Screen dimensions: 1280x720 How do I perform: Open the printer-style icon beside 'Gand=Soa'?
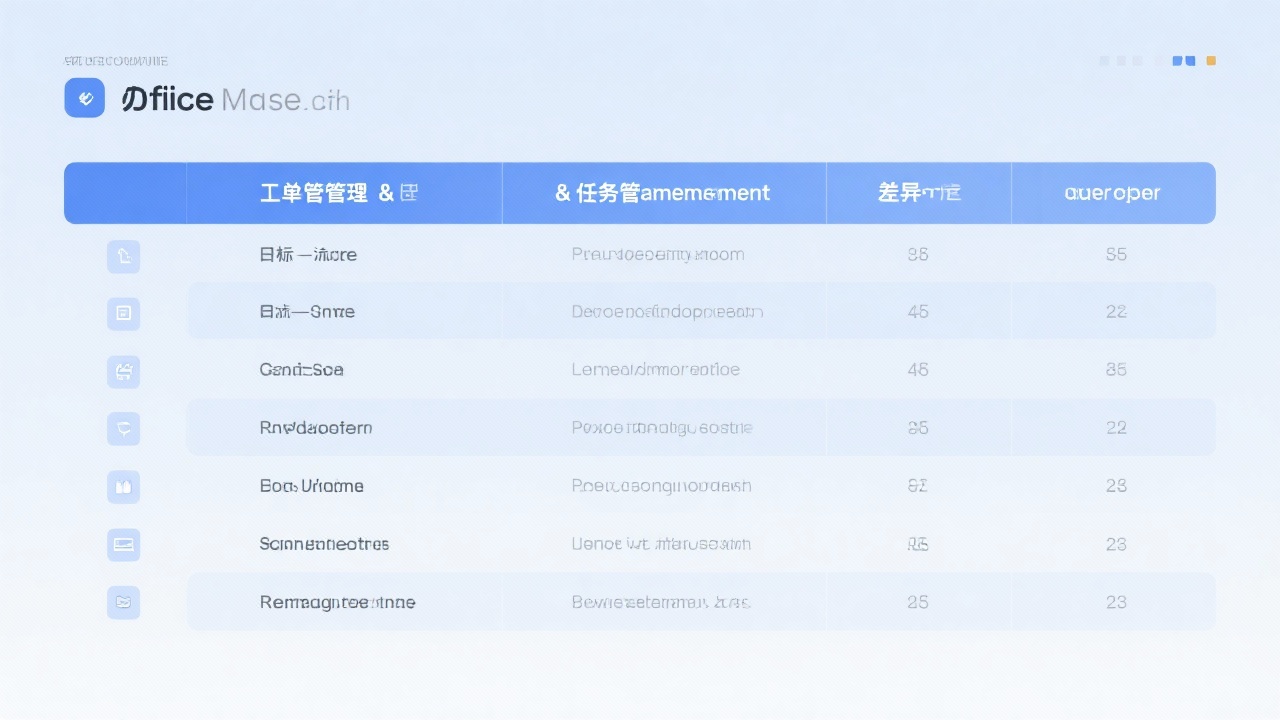(123, 371)
